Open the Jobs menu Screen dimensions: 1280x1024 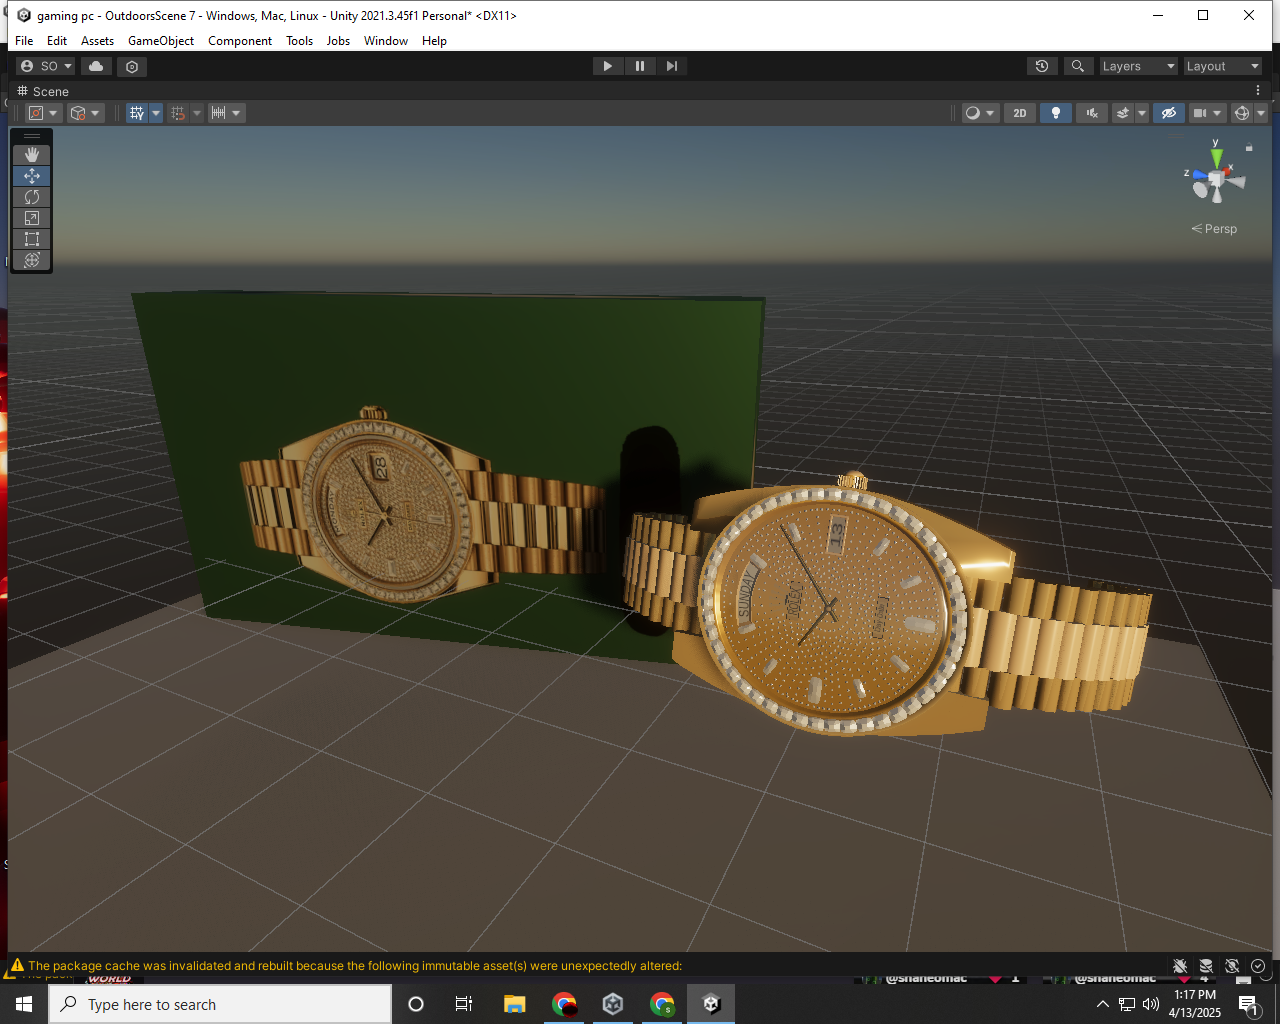pyautogui.click(x=338, y=41)
